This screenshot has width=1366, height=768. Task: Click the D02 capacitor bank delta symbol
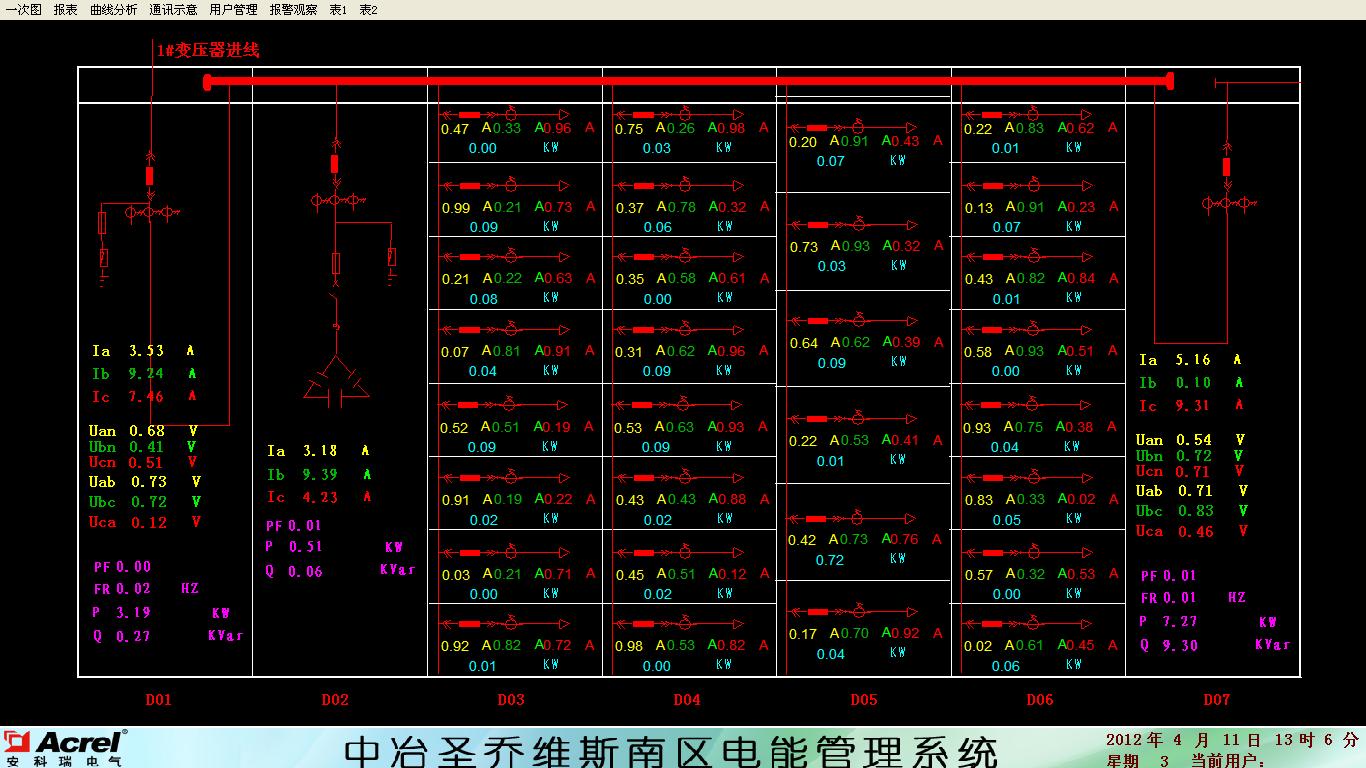pyautogui.click(x=335, y=381)
